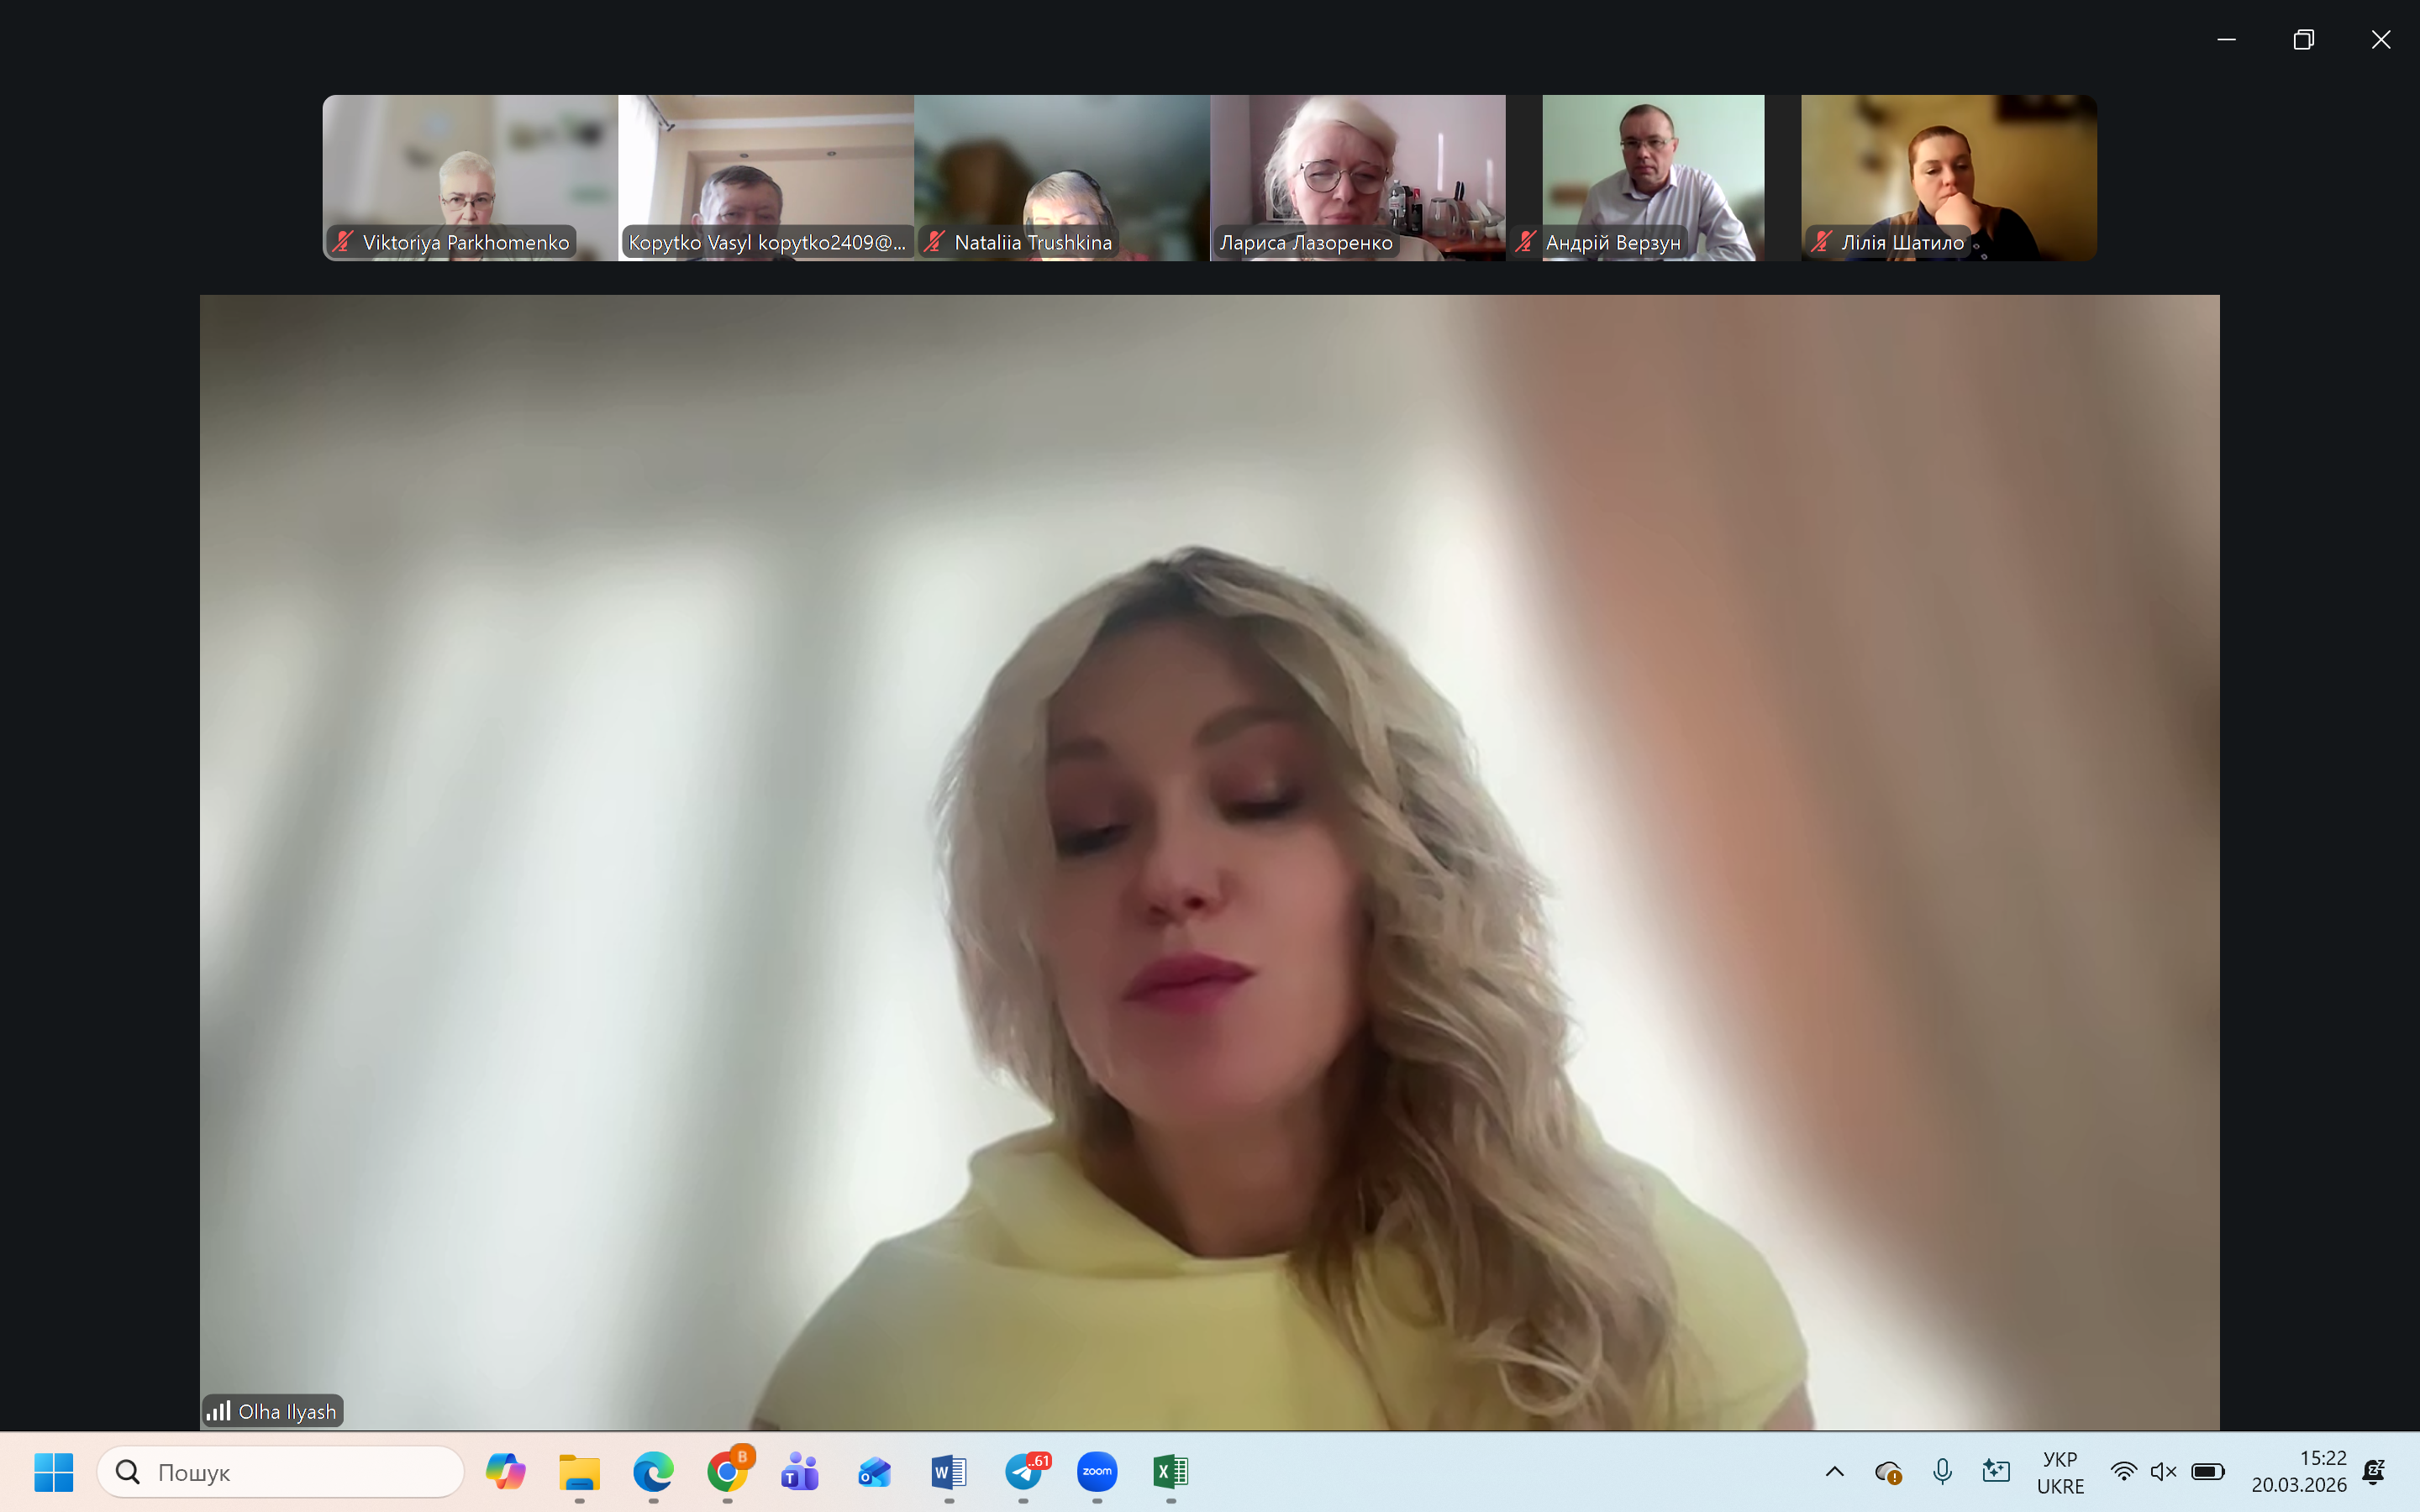2420x1512 pixels.
Task: Launch Microsoft Edge browser
Action: (653, 1471)
